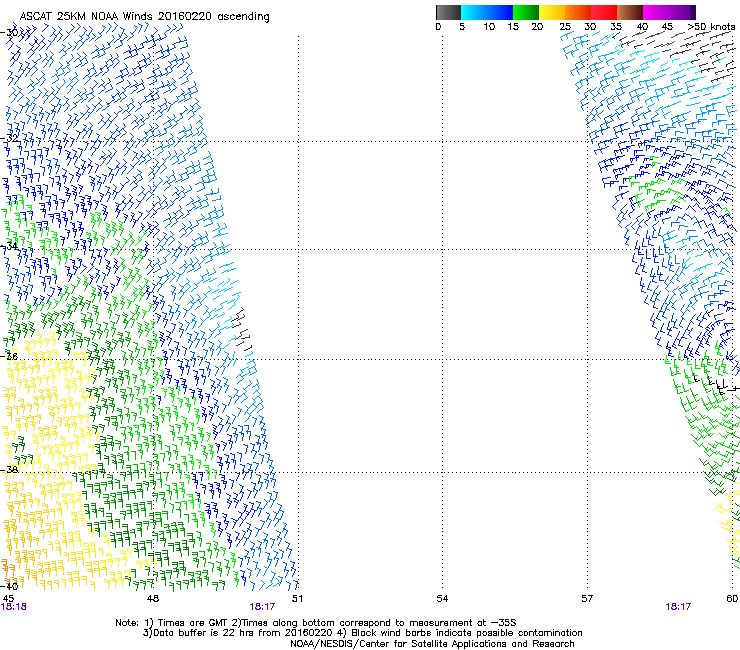740x650 pixels.
Task: Click the '20' color scale label
Action: [537, 26]
